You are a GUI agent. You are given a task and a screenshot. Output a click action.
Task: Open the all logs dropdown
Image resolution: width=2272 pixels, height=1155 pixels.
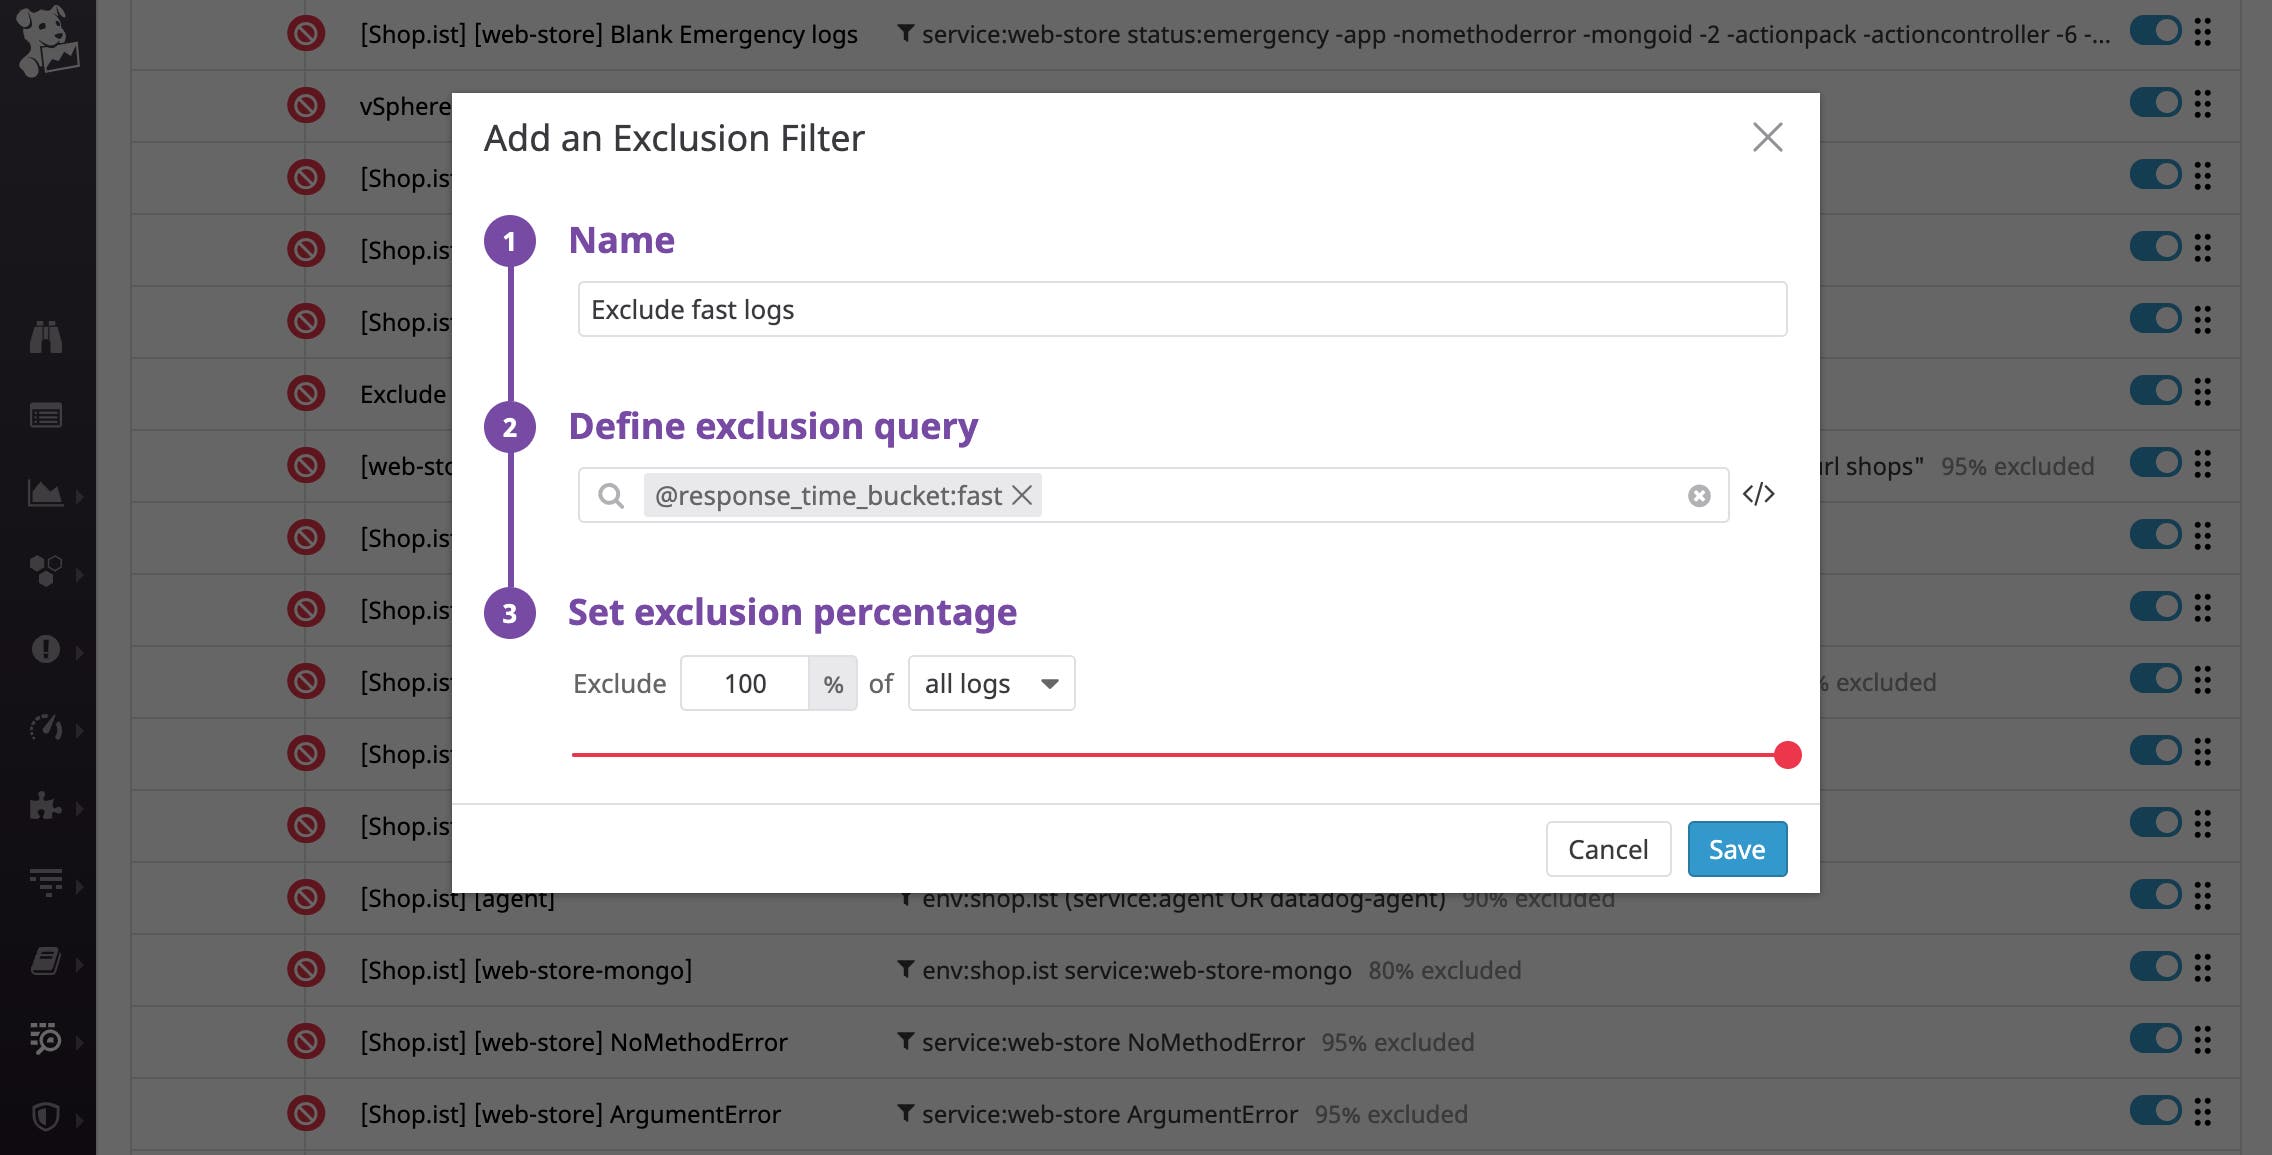coord(990,683)
